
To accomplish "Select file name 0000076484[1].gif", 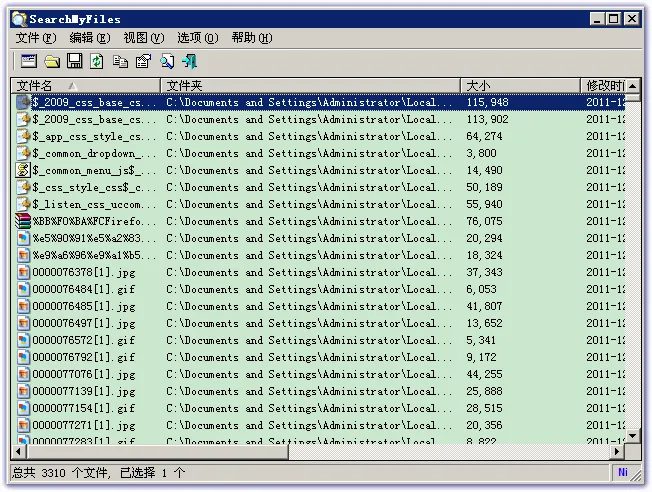I will click(84, 289).
